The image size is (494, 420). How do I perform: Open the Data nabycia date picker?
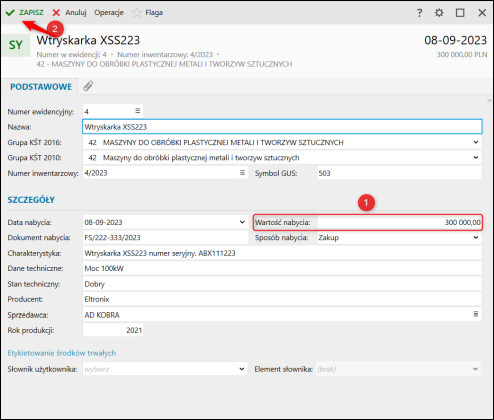(242, 222)
